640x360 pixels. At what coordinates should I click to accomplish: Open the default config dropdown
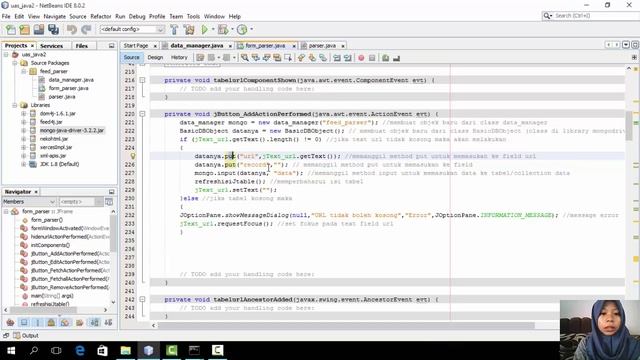[x=132, y=29]
